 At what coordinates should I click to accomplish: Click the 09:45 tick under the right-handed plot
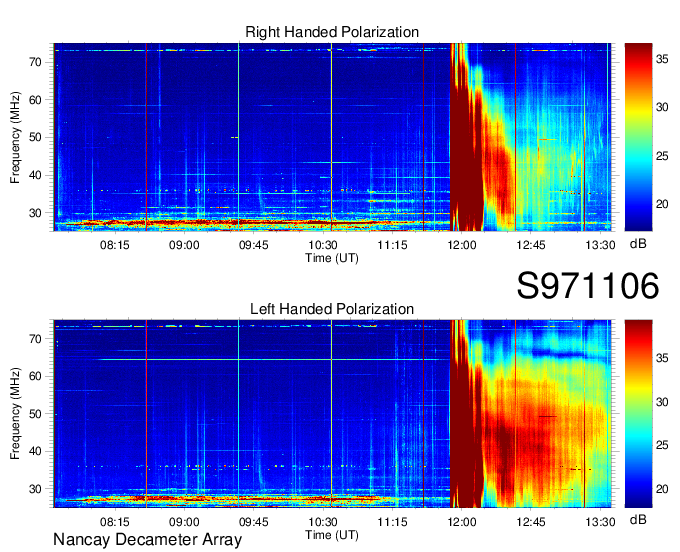coord(253,245)
